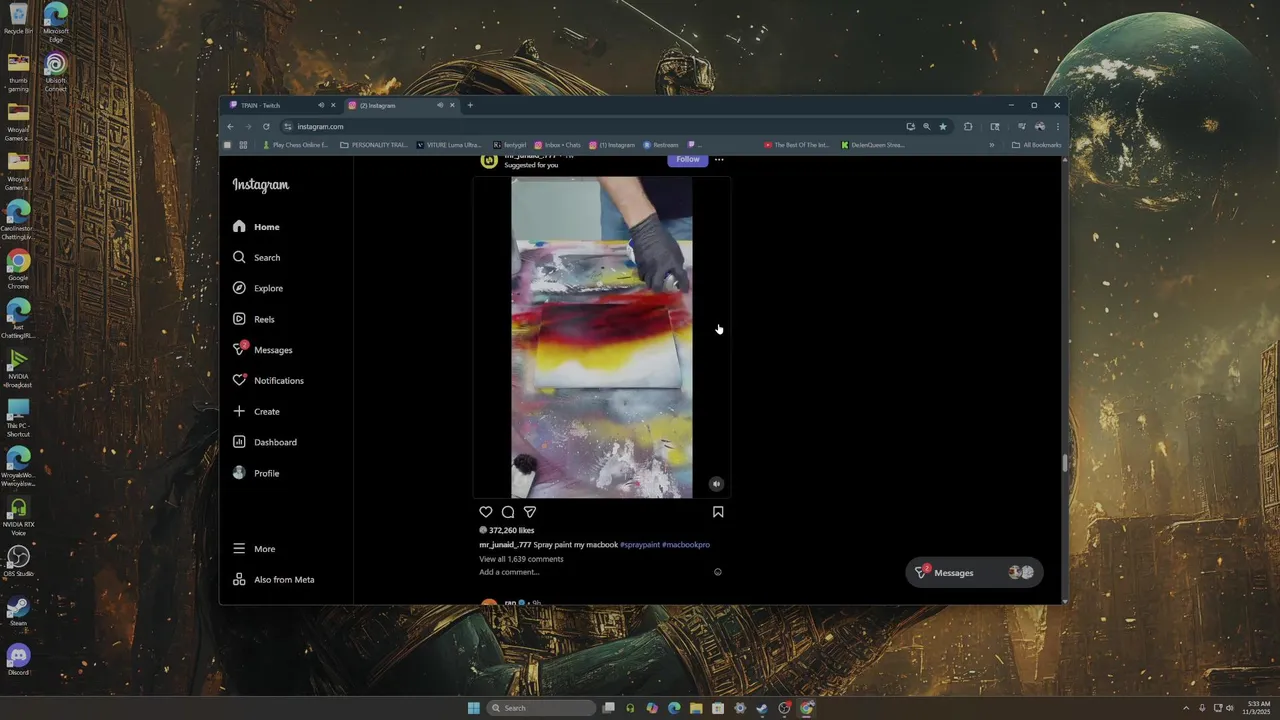Open Notifications in Instagram sidebar

tap(268, 381)
